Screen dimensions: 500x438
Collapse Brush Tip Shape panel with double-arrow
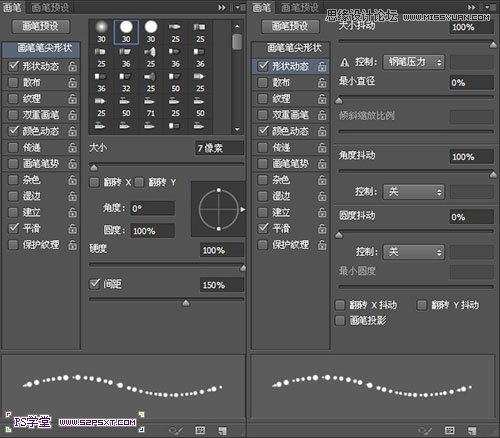(222, 7)
